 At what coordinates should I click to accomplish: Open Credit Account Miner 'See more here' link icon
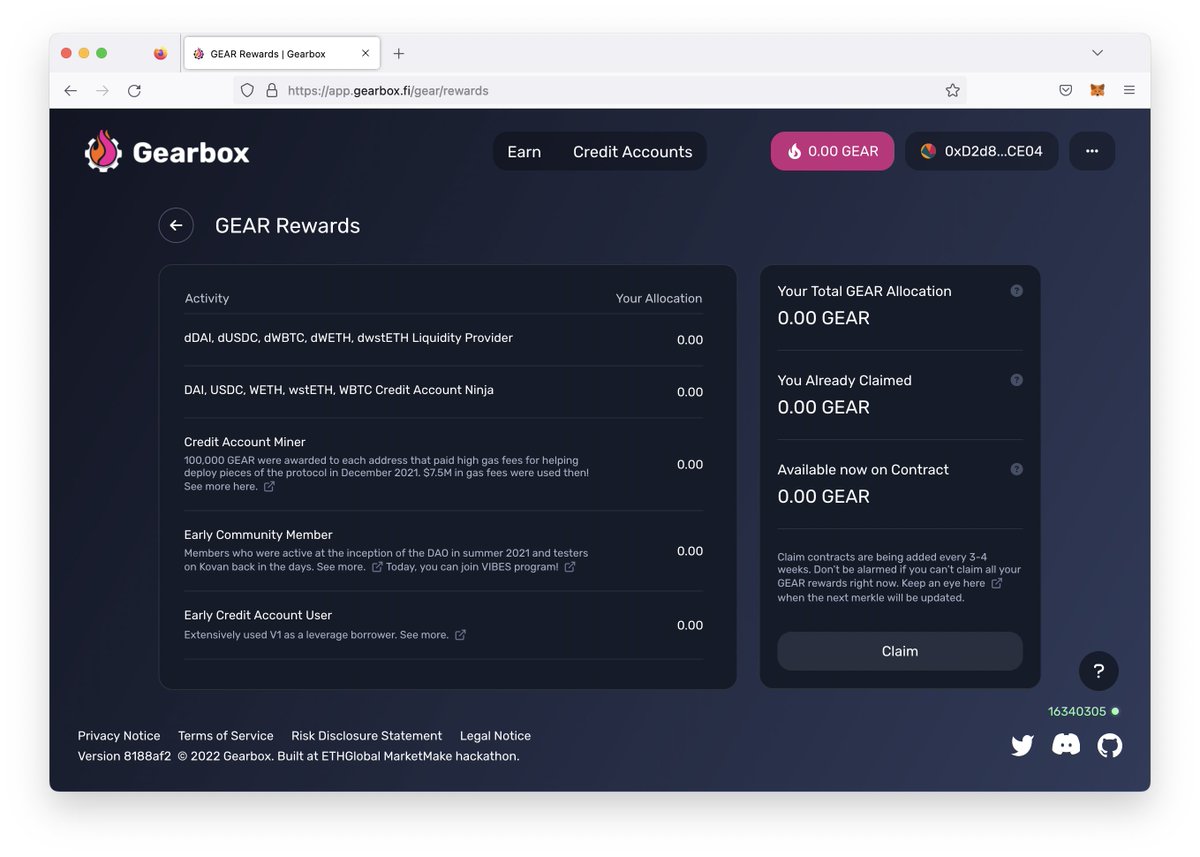coord(269,487)
